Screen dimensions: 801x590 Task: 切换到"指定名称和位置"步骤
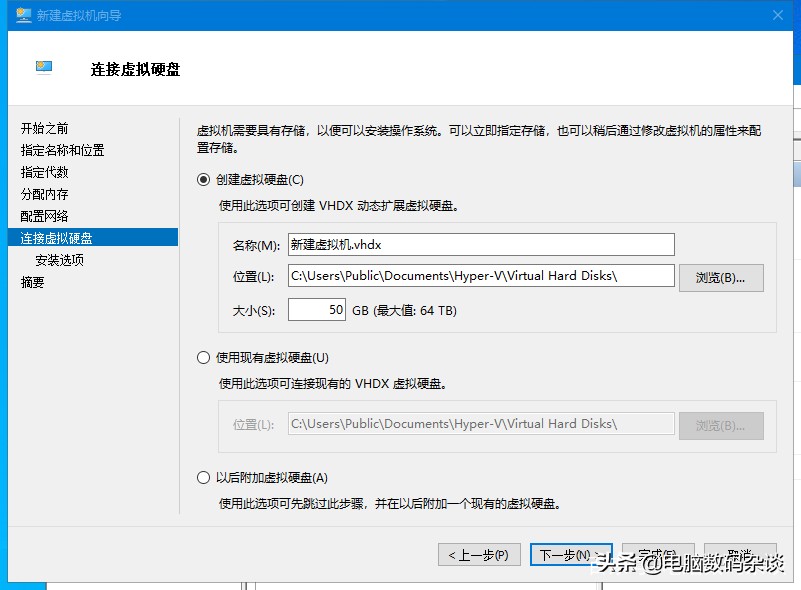tap(63, 149)
